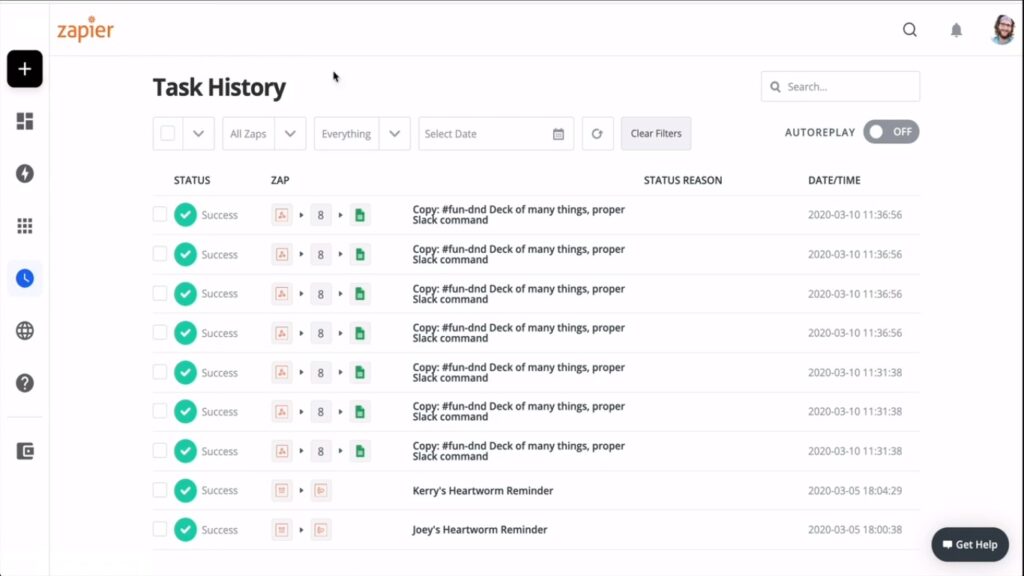Turn on the Autoreplay toggle

click(891, 131)
